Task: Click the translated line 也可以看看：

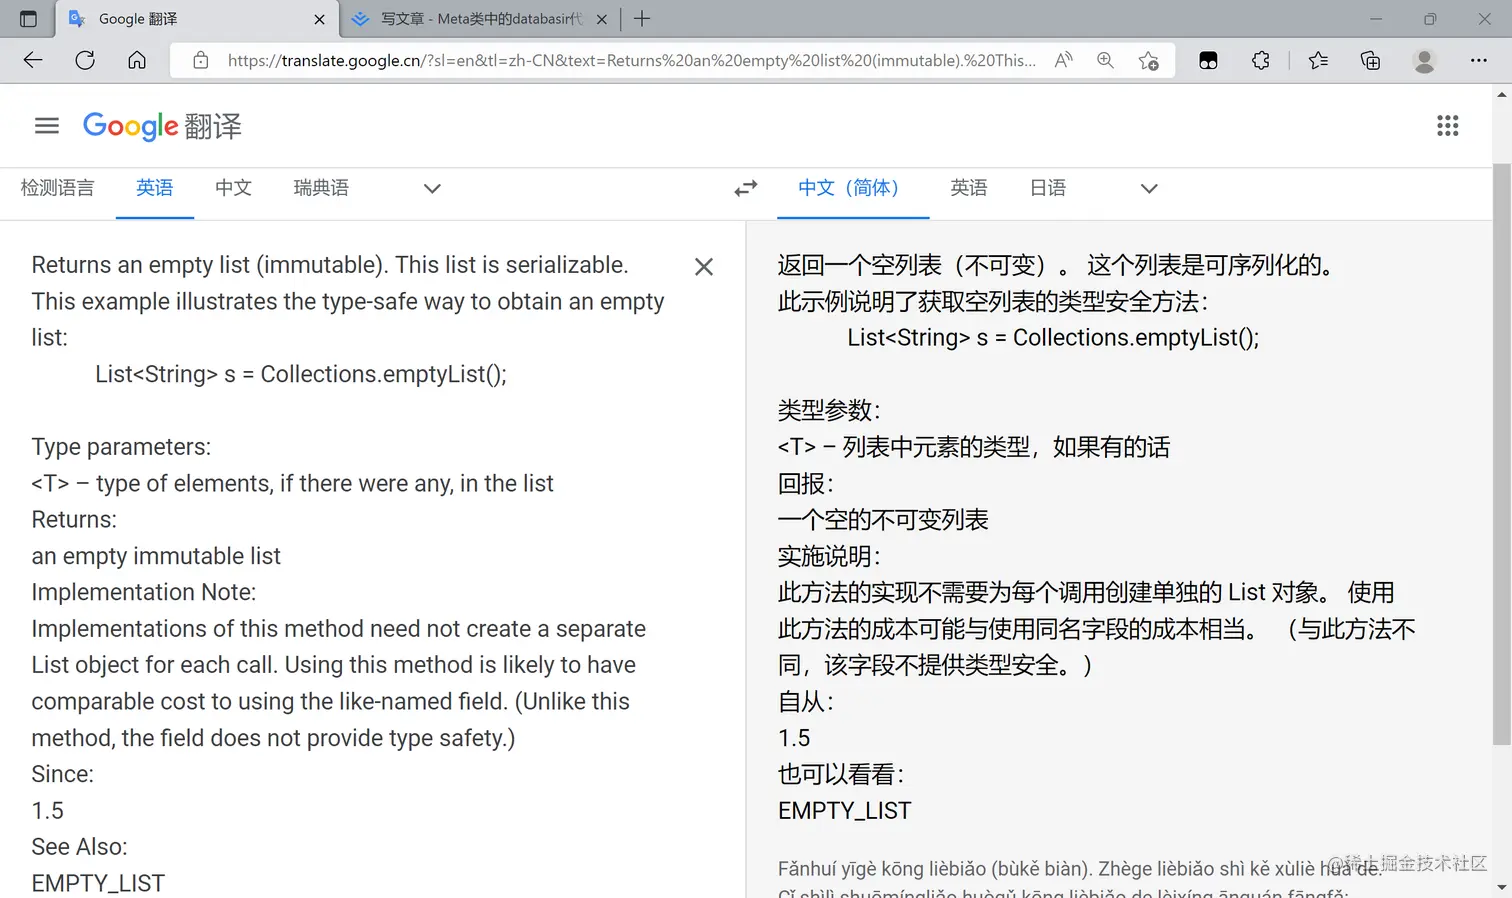Action: (x=842, y=774)
